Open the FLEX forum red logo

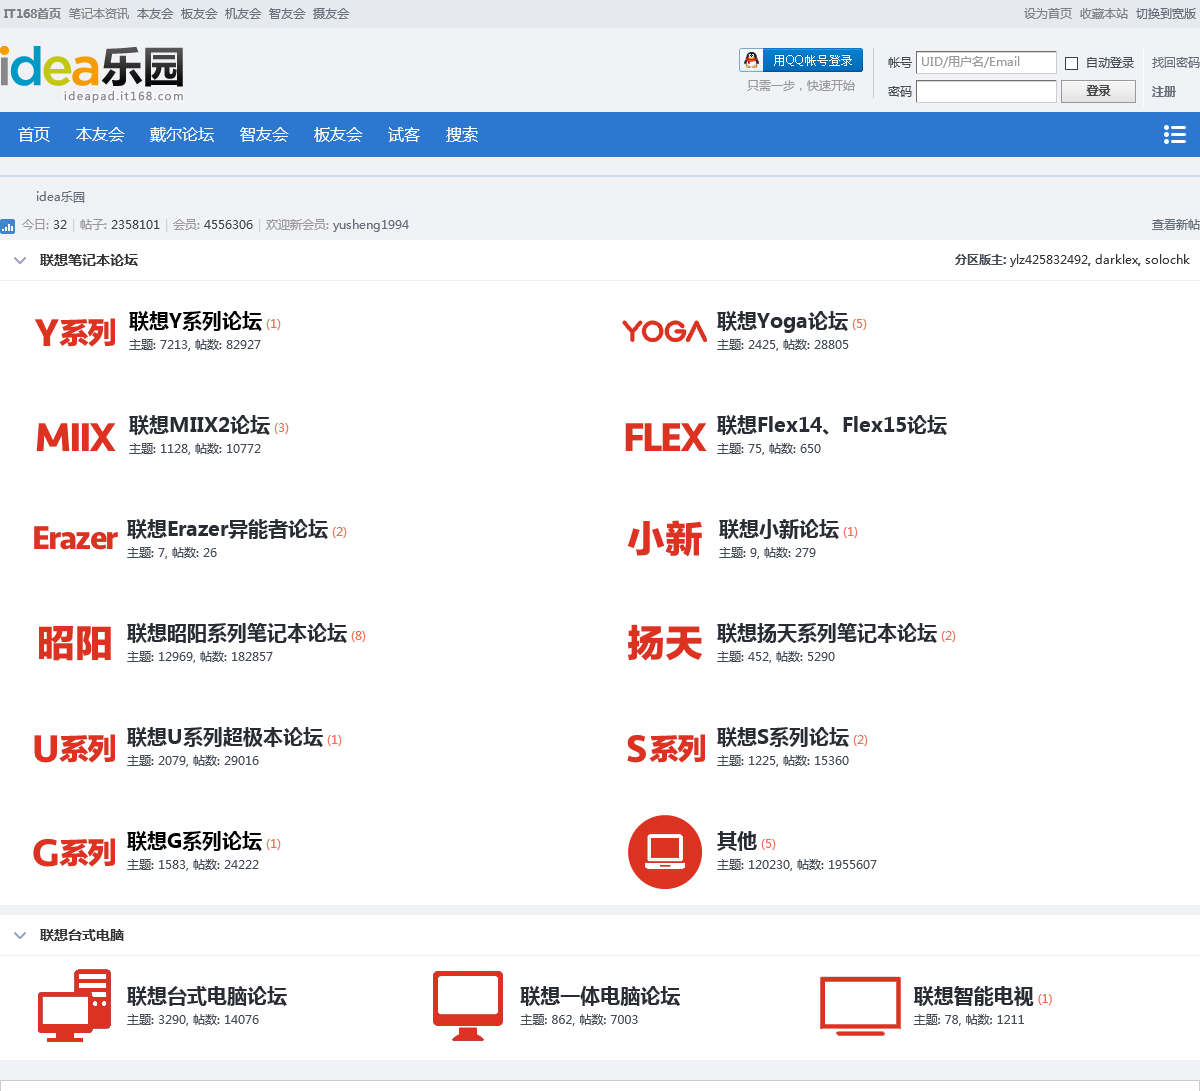pyautogui.click(x=665, y=437)
